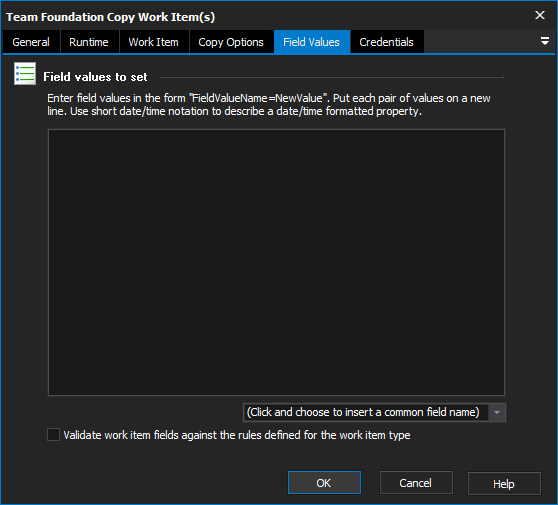The height and width of the screenshot is (505, 558).
Task: Click the dialog title bar text
Action: click(111, 17)
